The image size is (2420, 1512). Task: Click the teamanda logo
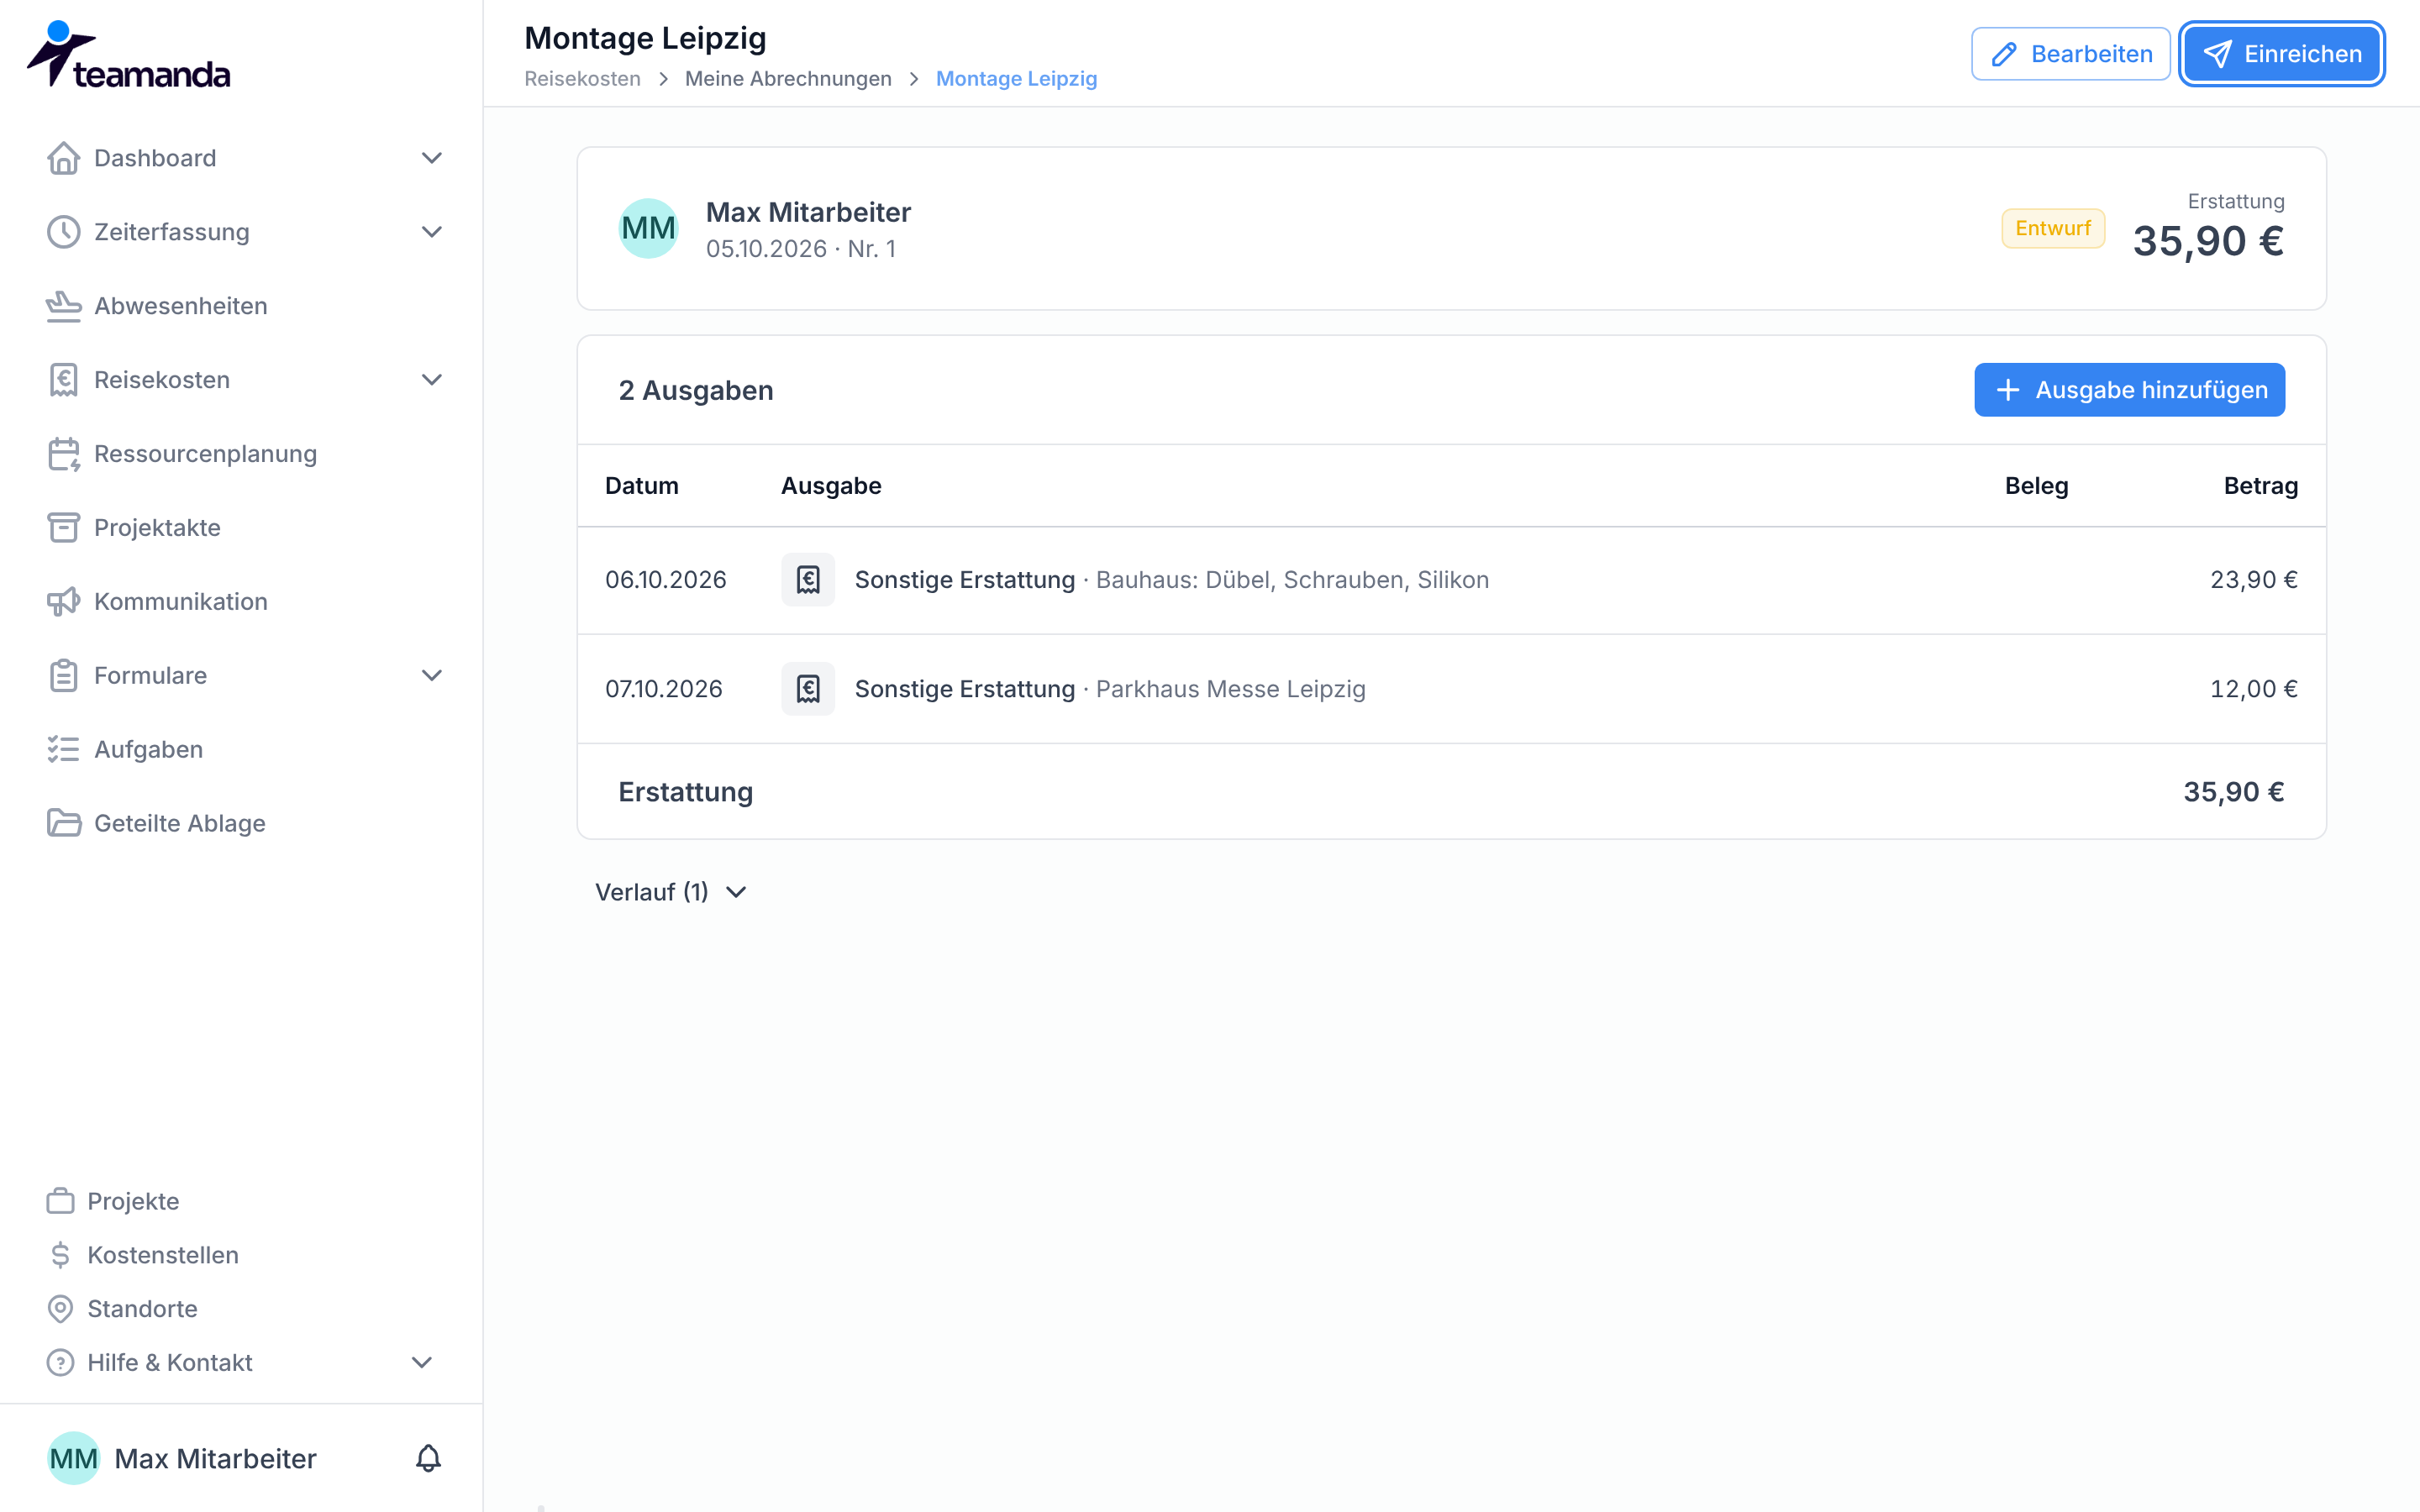128,55
